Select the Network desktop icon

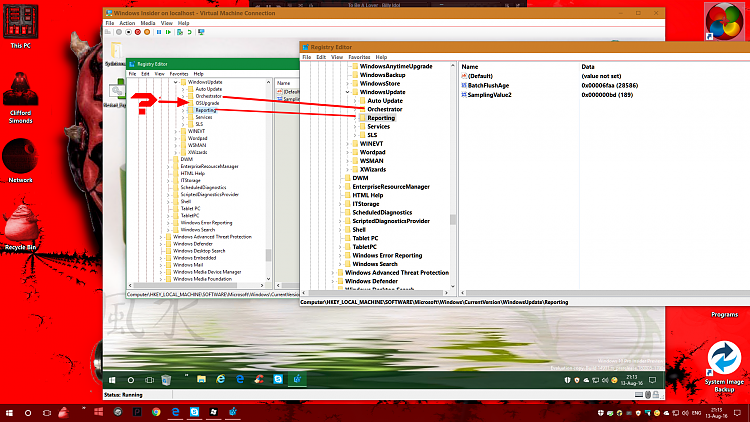pos(20,161)
